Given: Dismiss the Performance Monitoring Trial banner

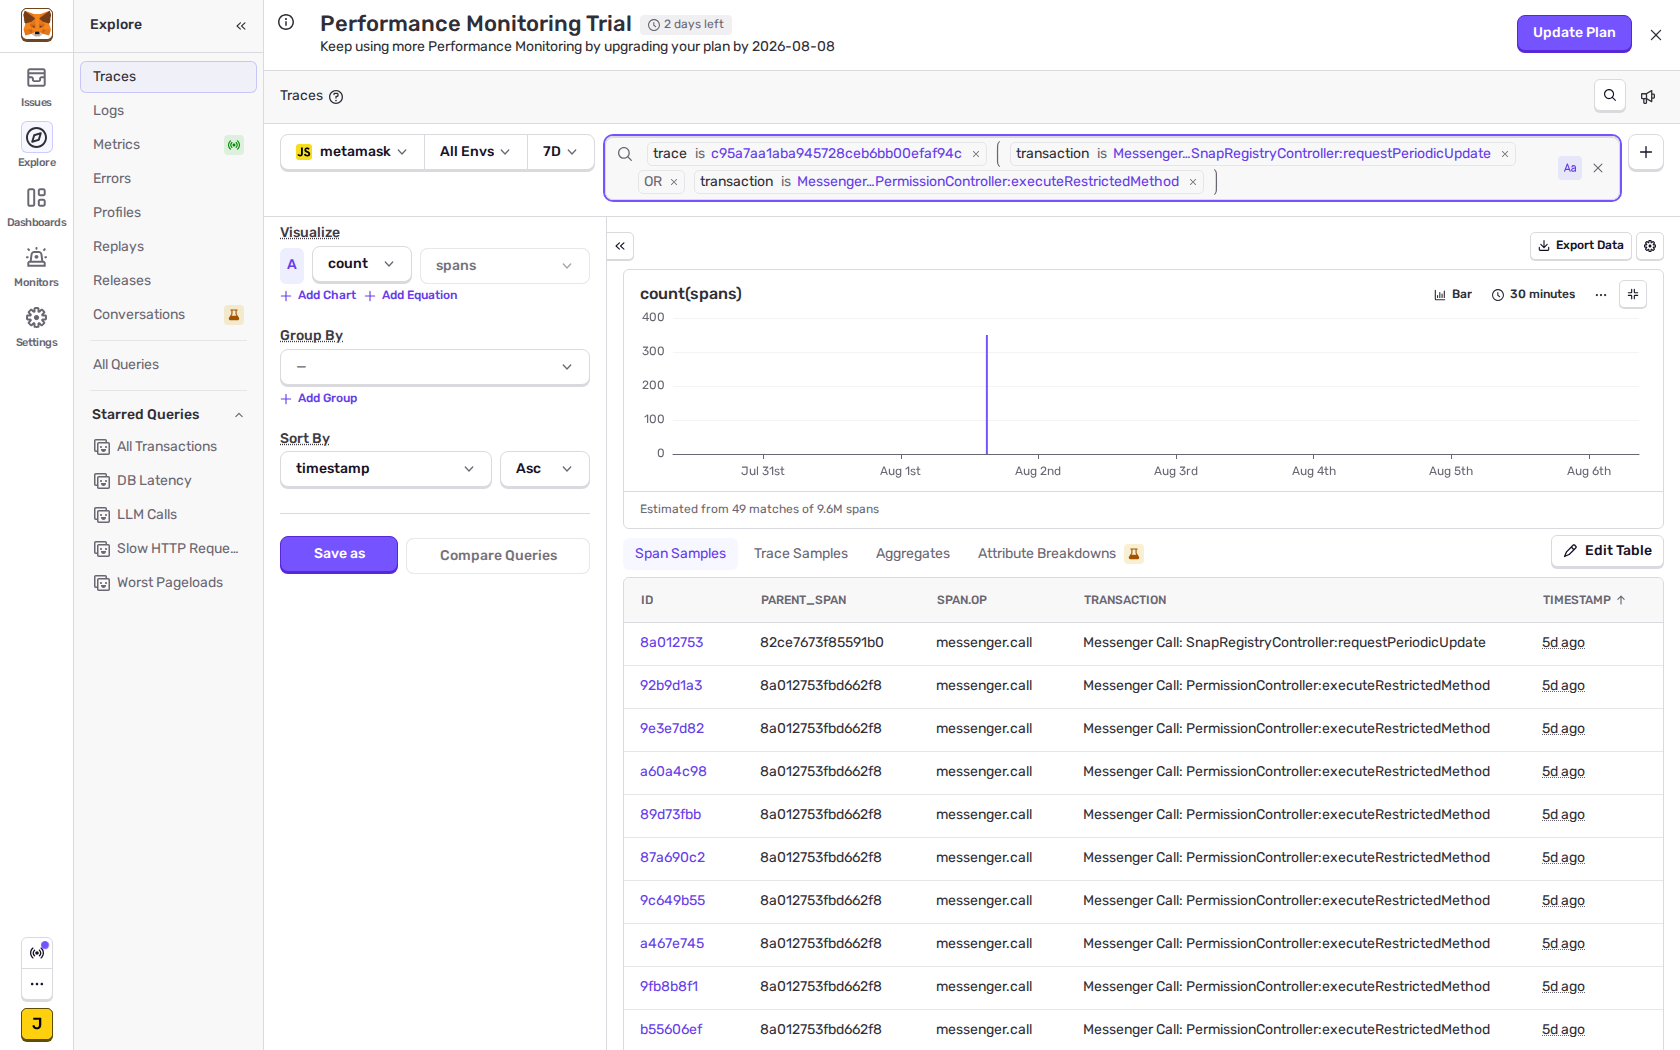Looking at the screenshot, I should (1656, 35).
